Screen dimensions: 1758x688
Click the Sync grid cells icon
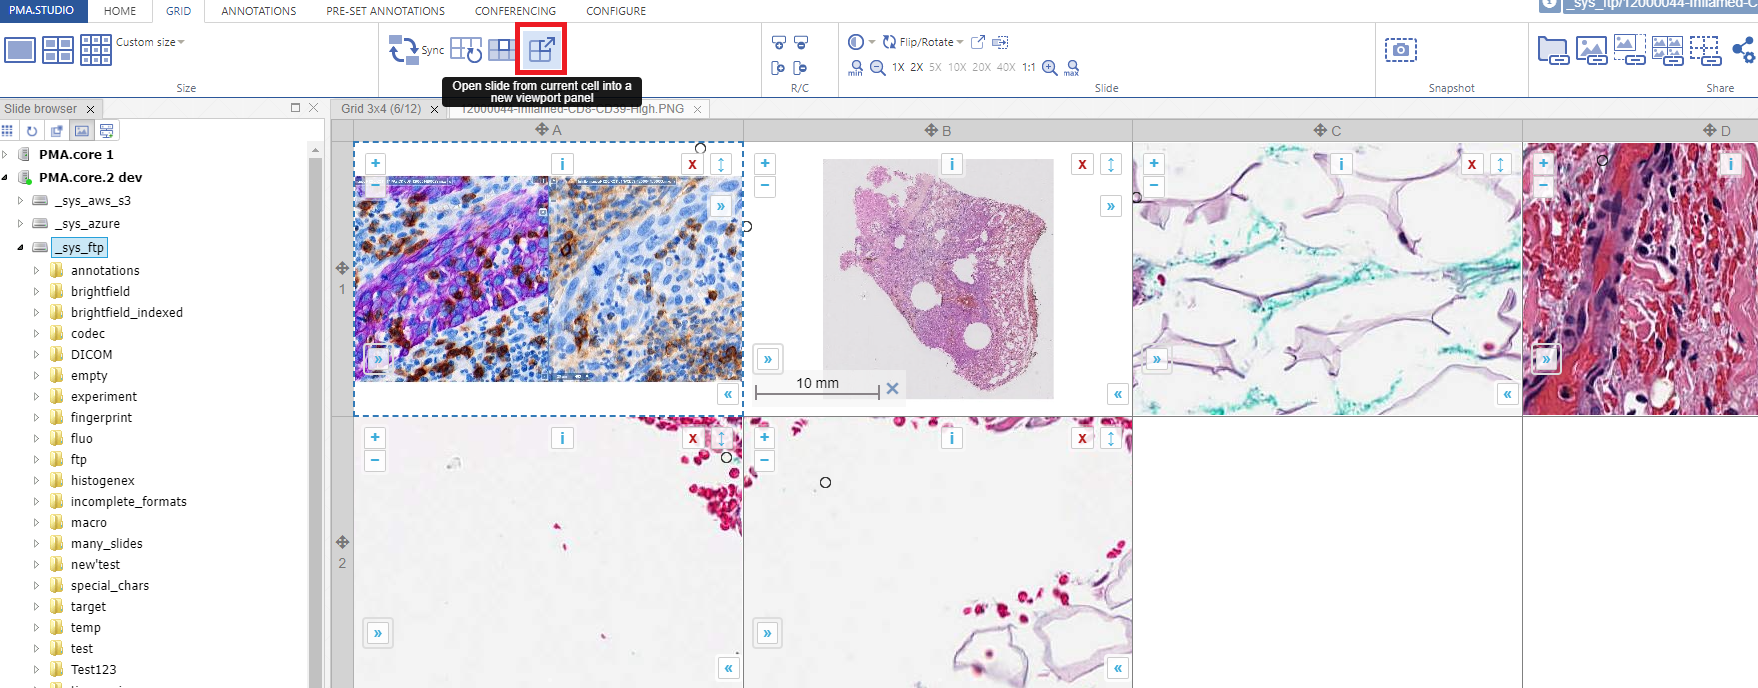click(x=404, y=50)
